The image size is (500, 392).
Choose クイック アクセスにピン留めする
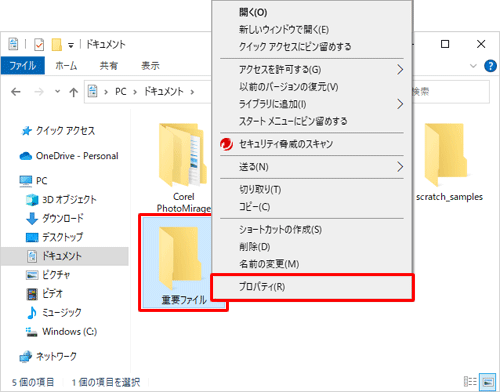pos(312,47)
